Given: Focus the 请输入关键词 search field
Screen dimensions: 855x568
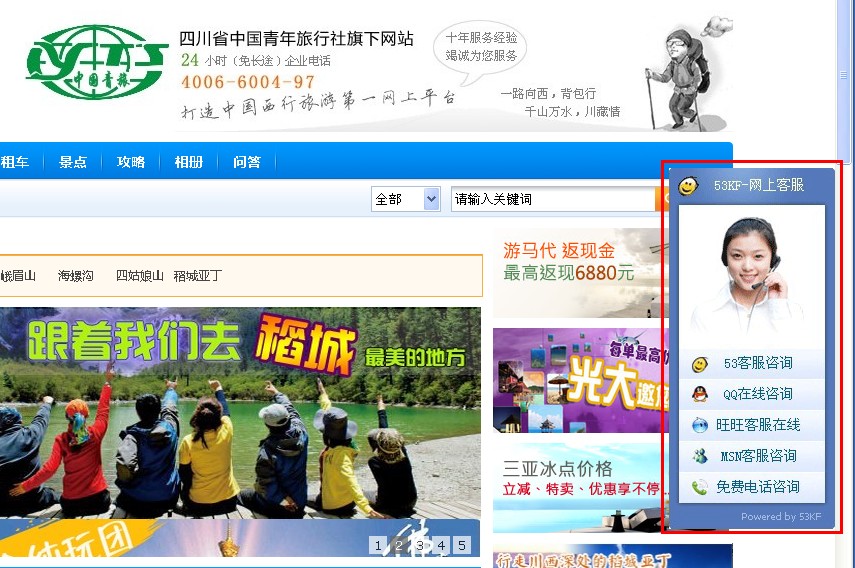Looking at the screenshot, I should coord(550,199).
